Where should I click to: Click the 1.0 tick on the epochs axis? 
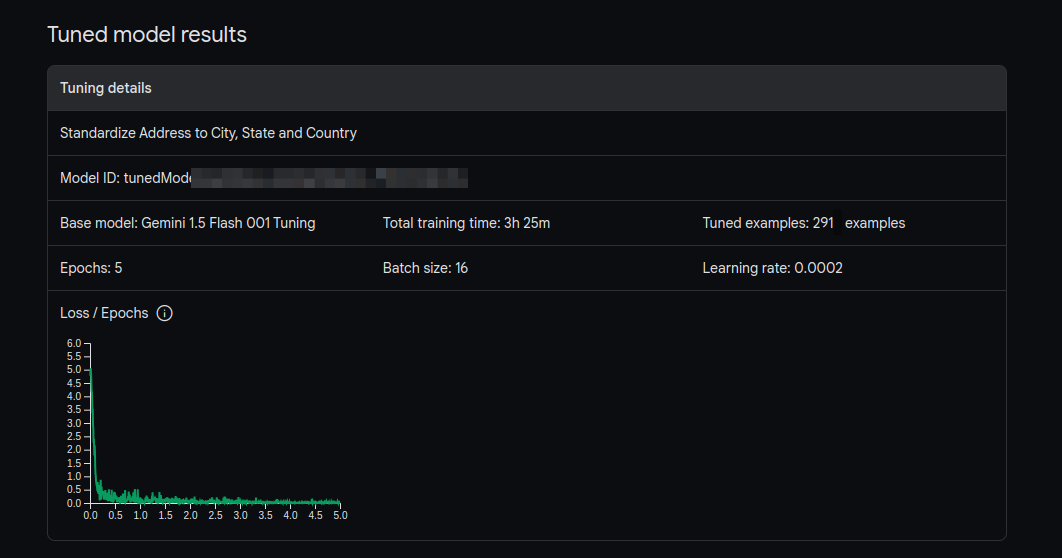pos(140,515)
